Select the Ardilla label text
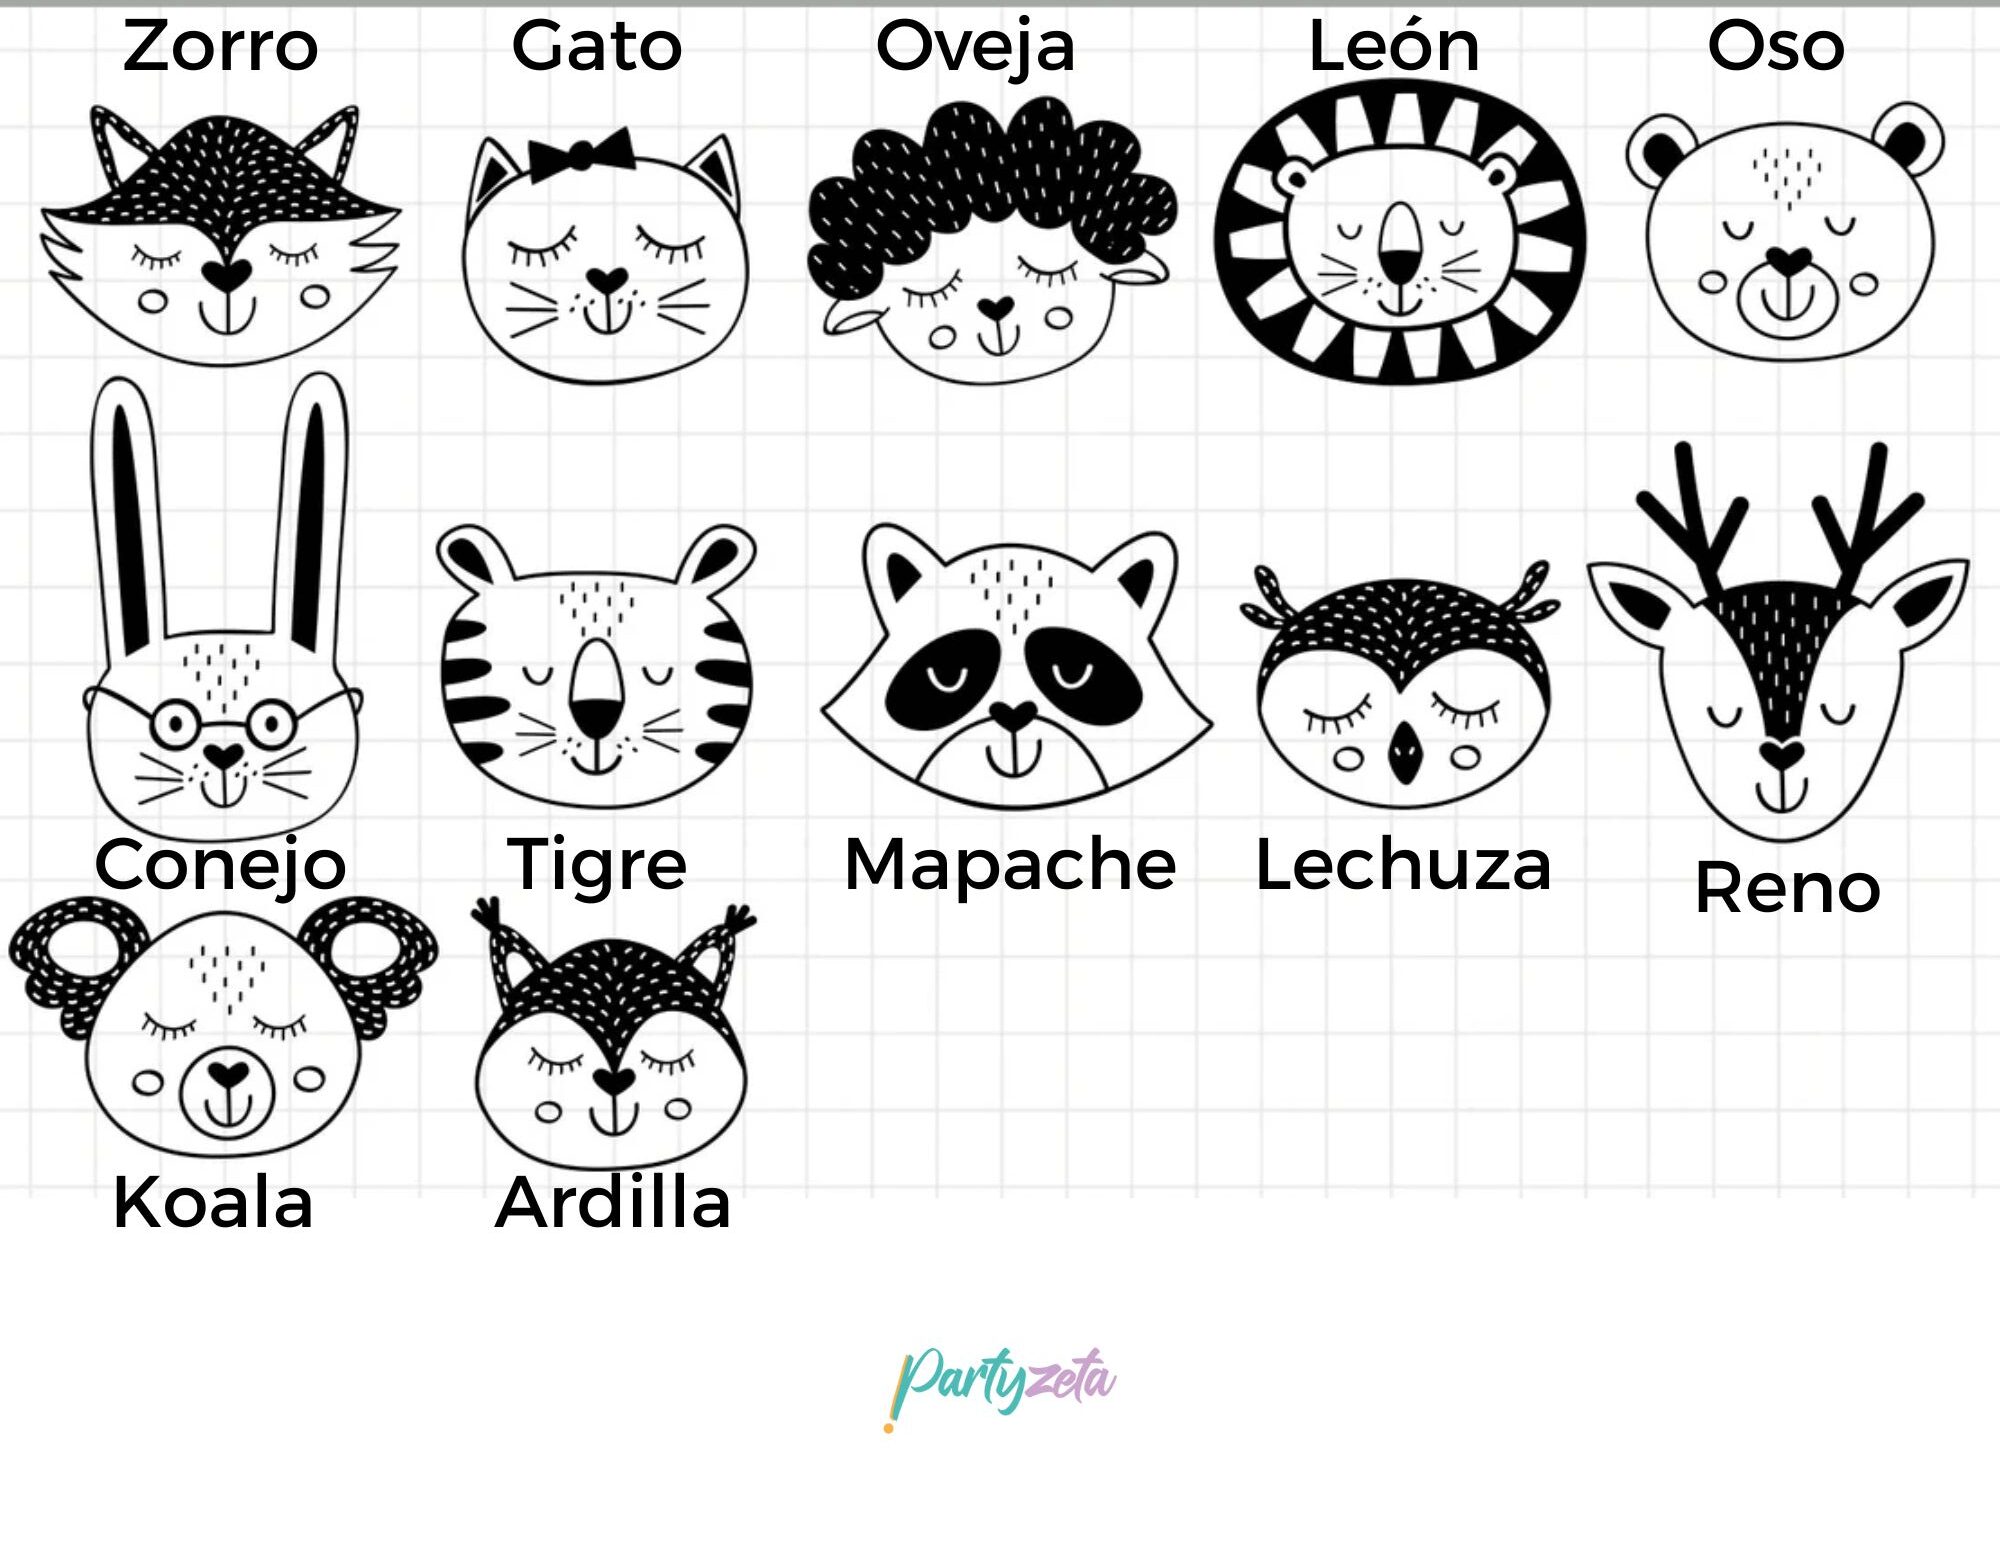 tap(613, 1202)
